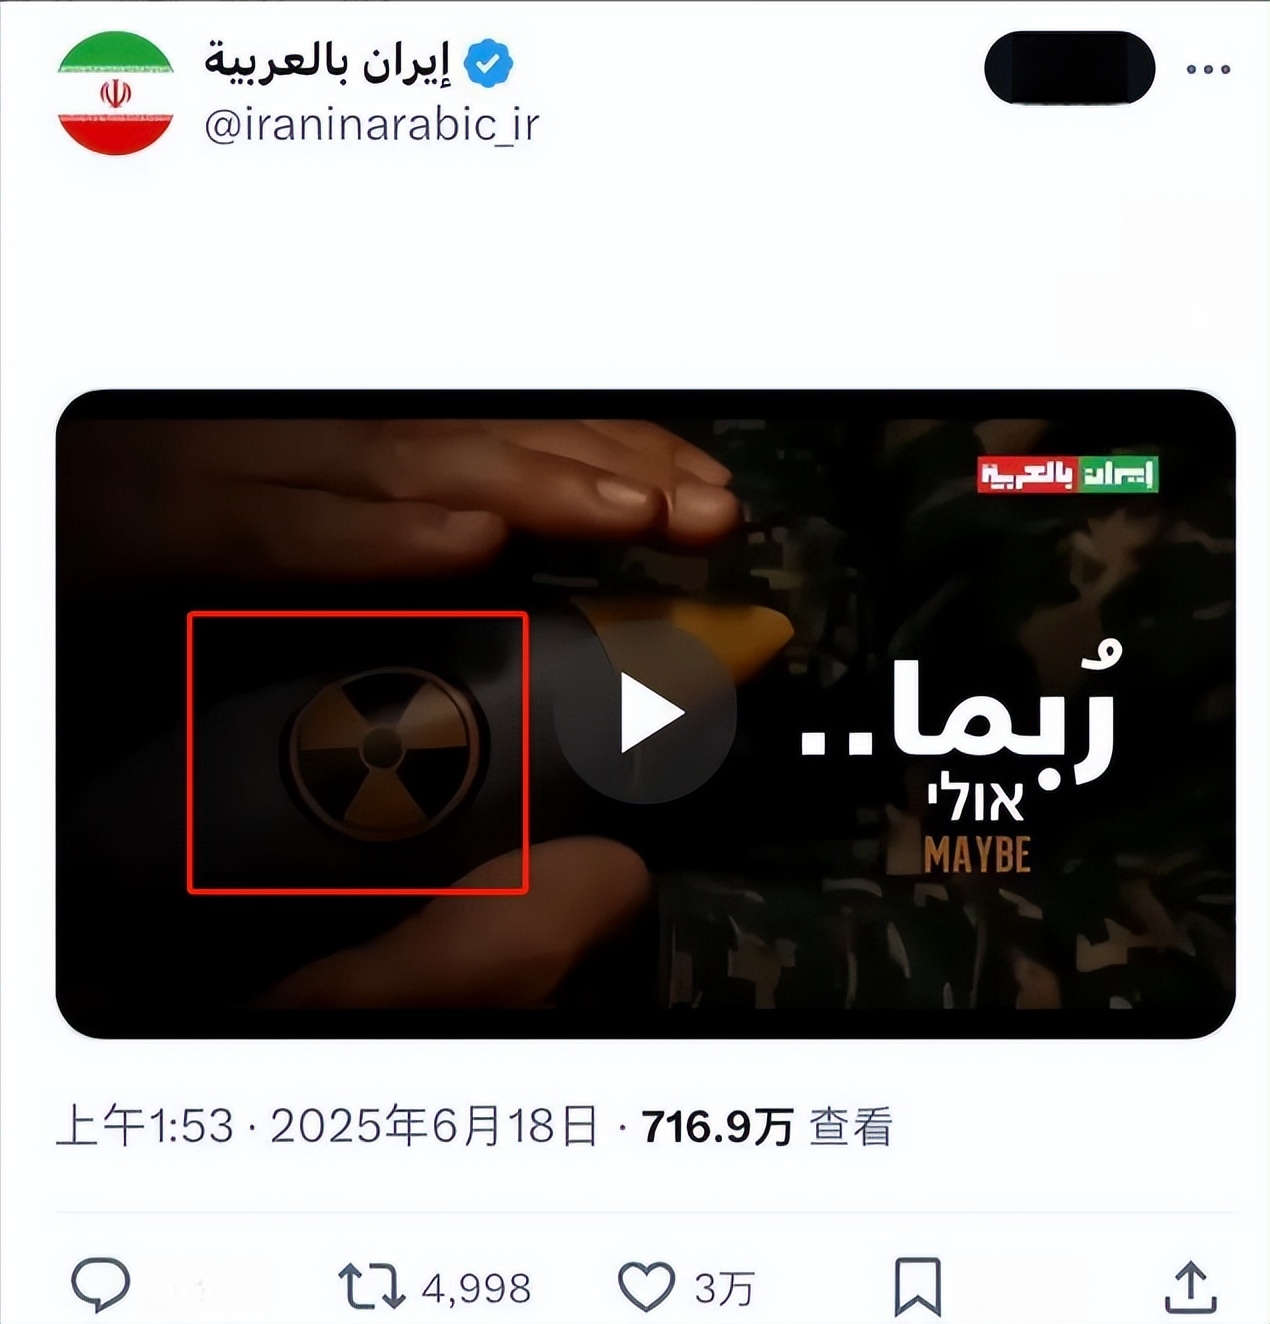Click the Arabic account display name
The height and width of the screenshot is (1324, 1270).
[x=328, y=62]
